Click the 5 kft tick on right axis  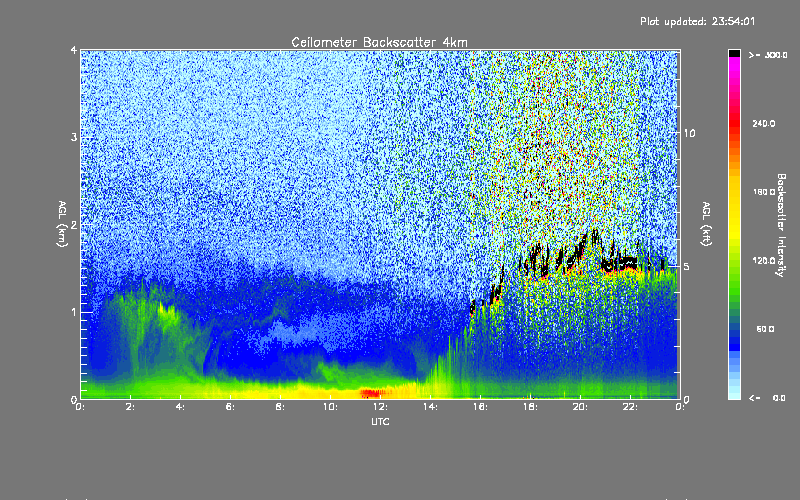[x=687, y=266]
